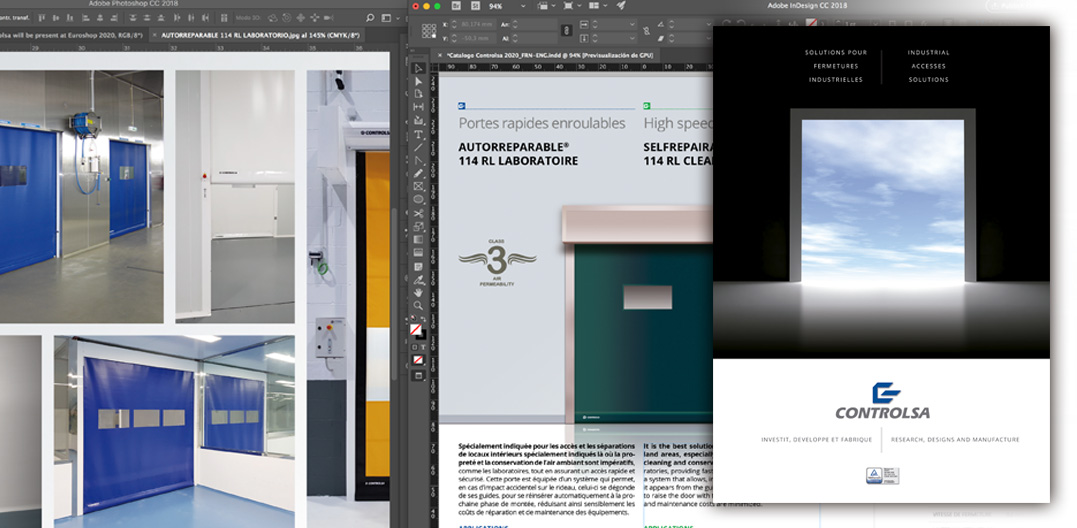
Task: Select the InDesign Pencil tool
Action: point(418,173)
